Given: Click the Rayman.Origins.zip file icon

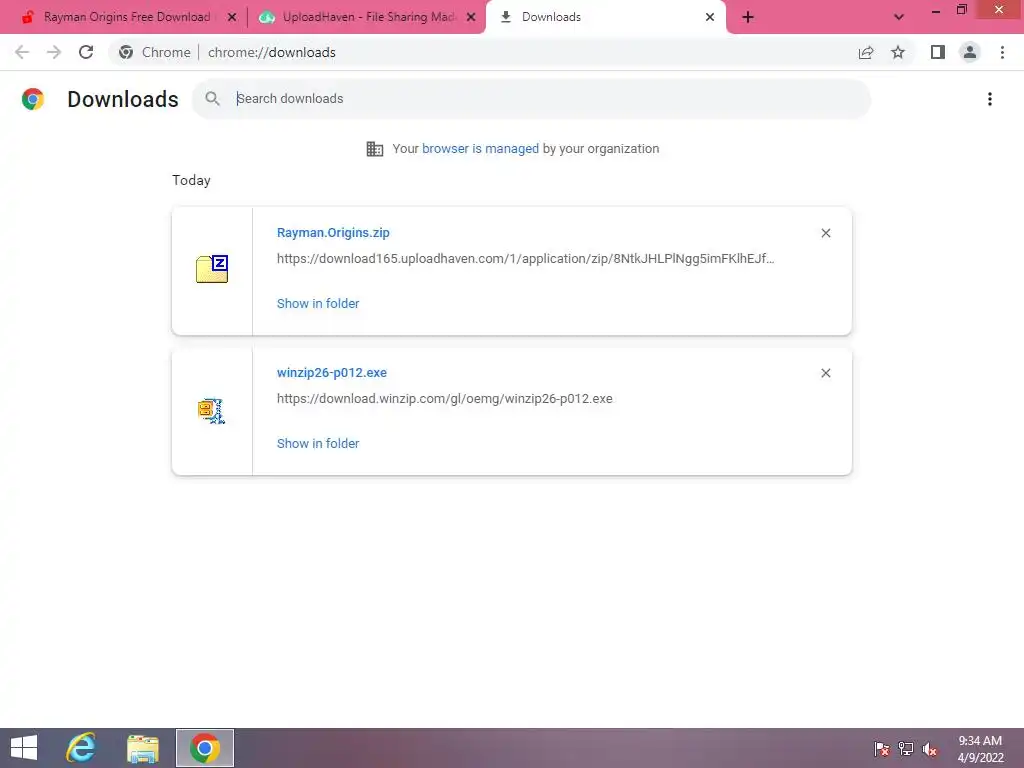Looking at the screenshot, I should point(212,269).
